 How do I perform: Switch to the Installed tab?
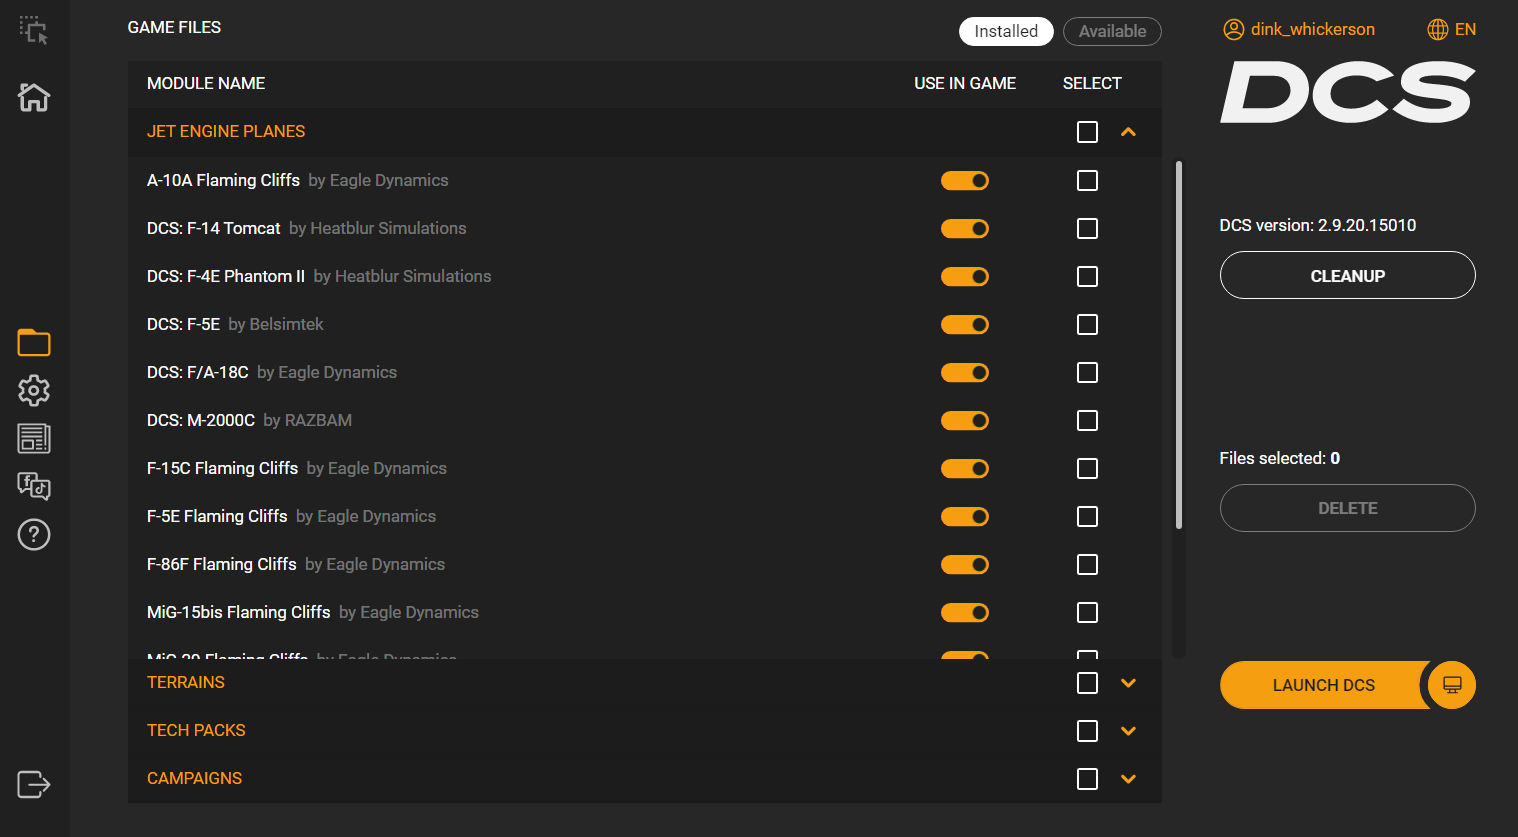pos(1006,31)
